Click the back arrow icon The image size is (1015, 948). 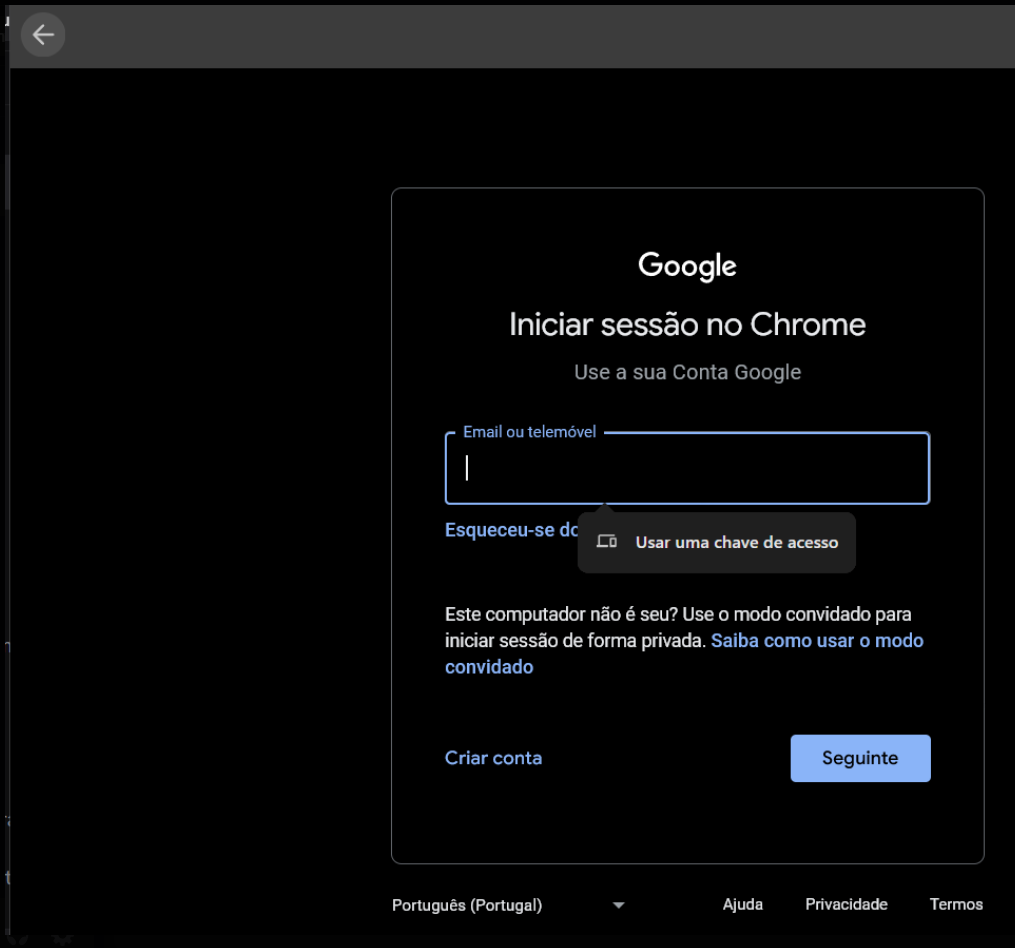[x=43, y=35]
